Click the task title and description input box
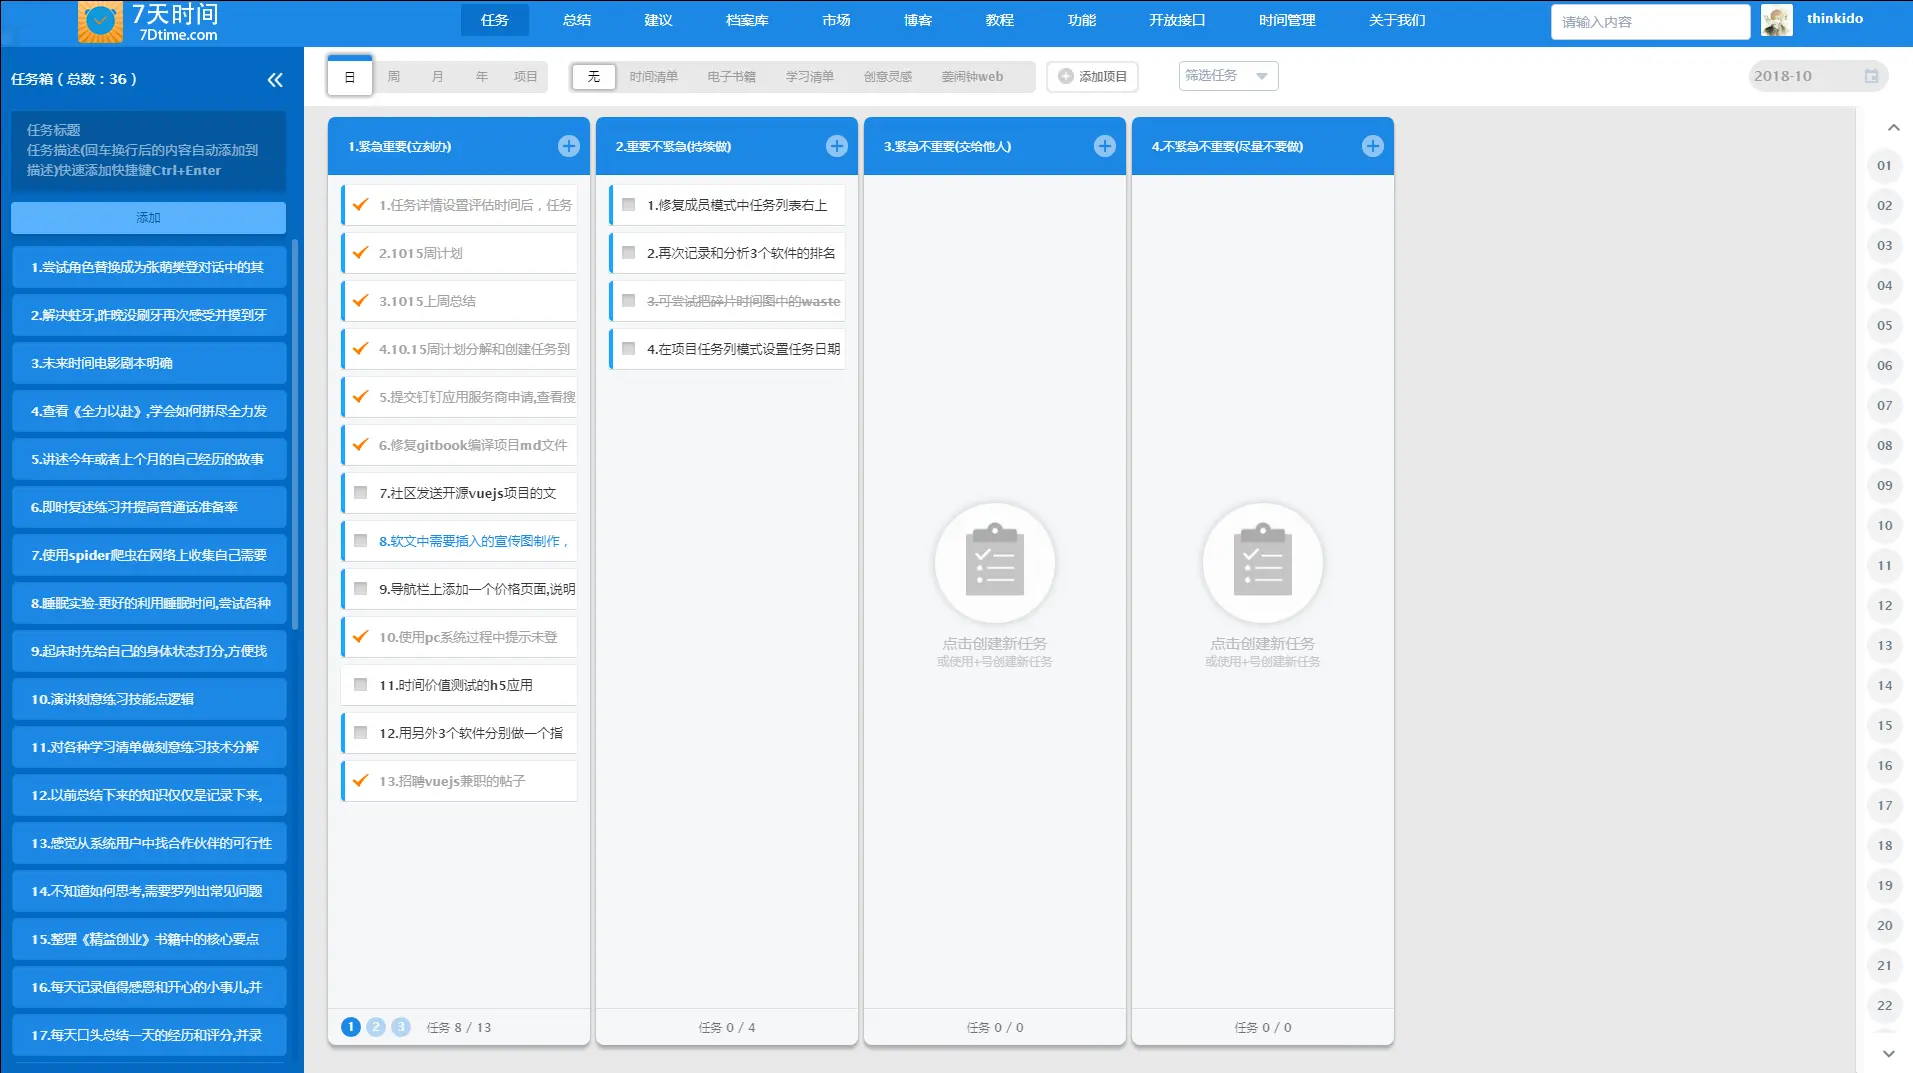 click(x=148, y=151)
